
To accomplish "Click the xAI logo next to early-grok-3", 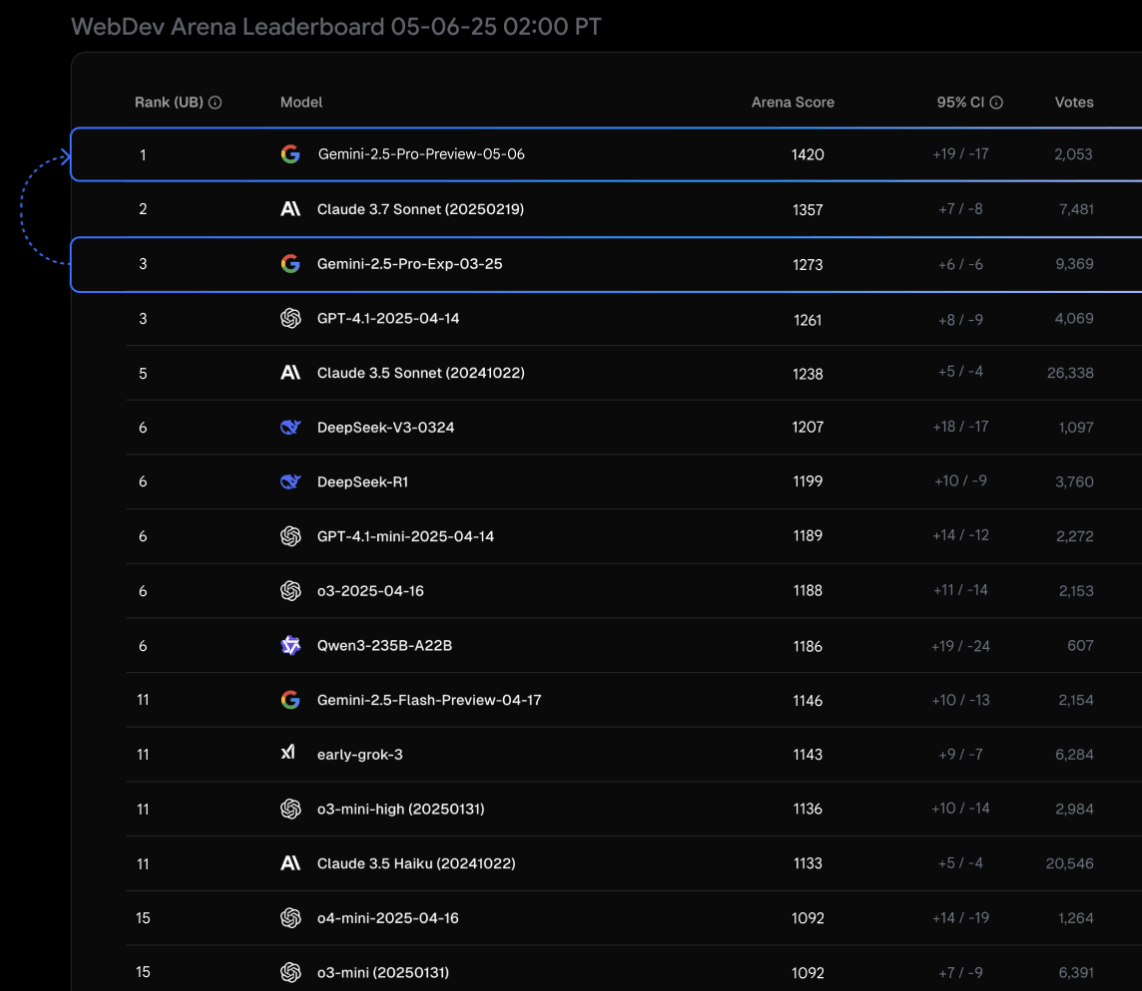I will [x=289, y=754].
